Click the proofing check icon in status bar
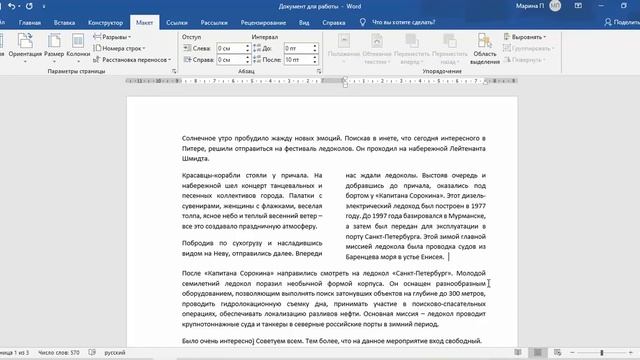Image resolution: width=640 pixels, height=360 pixels. (92, 352)
